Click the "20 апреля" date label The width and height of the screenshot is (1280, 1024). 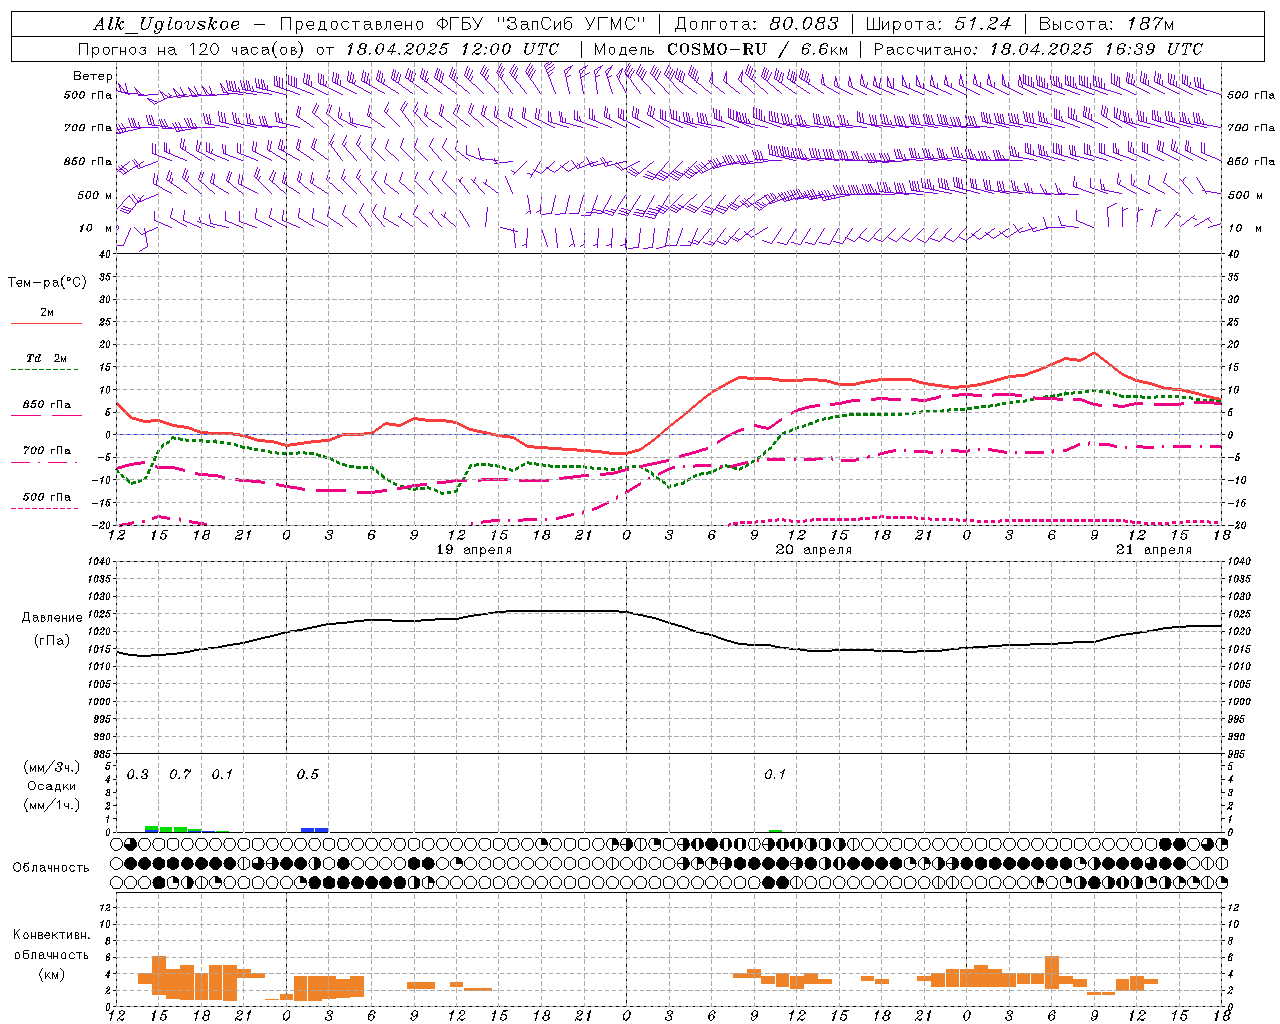pos(814,550)
